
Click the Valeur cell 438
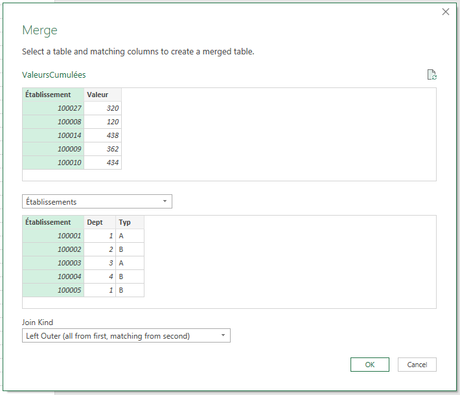click(103, 136)
